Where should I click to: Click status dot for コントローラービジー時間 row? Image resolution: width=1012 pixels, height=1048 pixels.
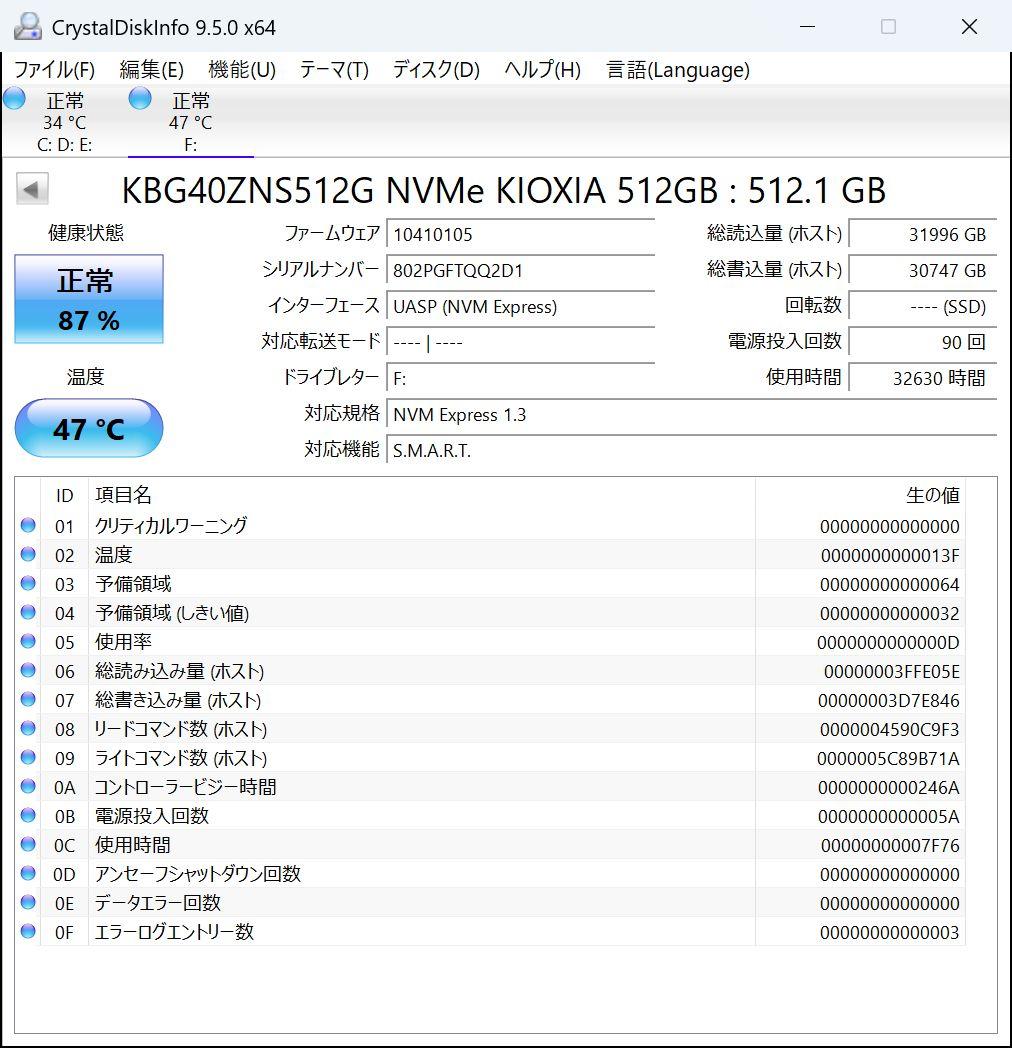tap(28, 787)
